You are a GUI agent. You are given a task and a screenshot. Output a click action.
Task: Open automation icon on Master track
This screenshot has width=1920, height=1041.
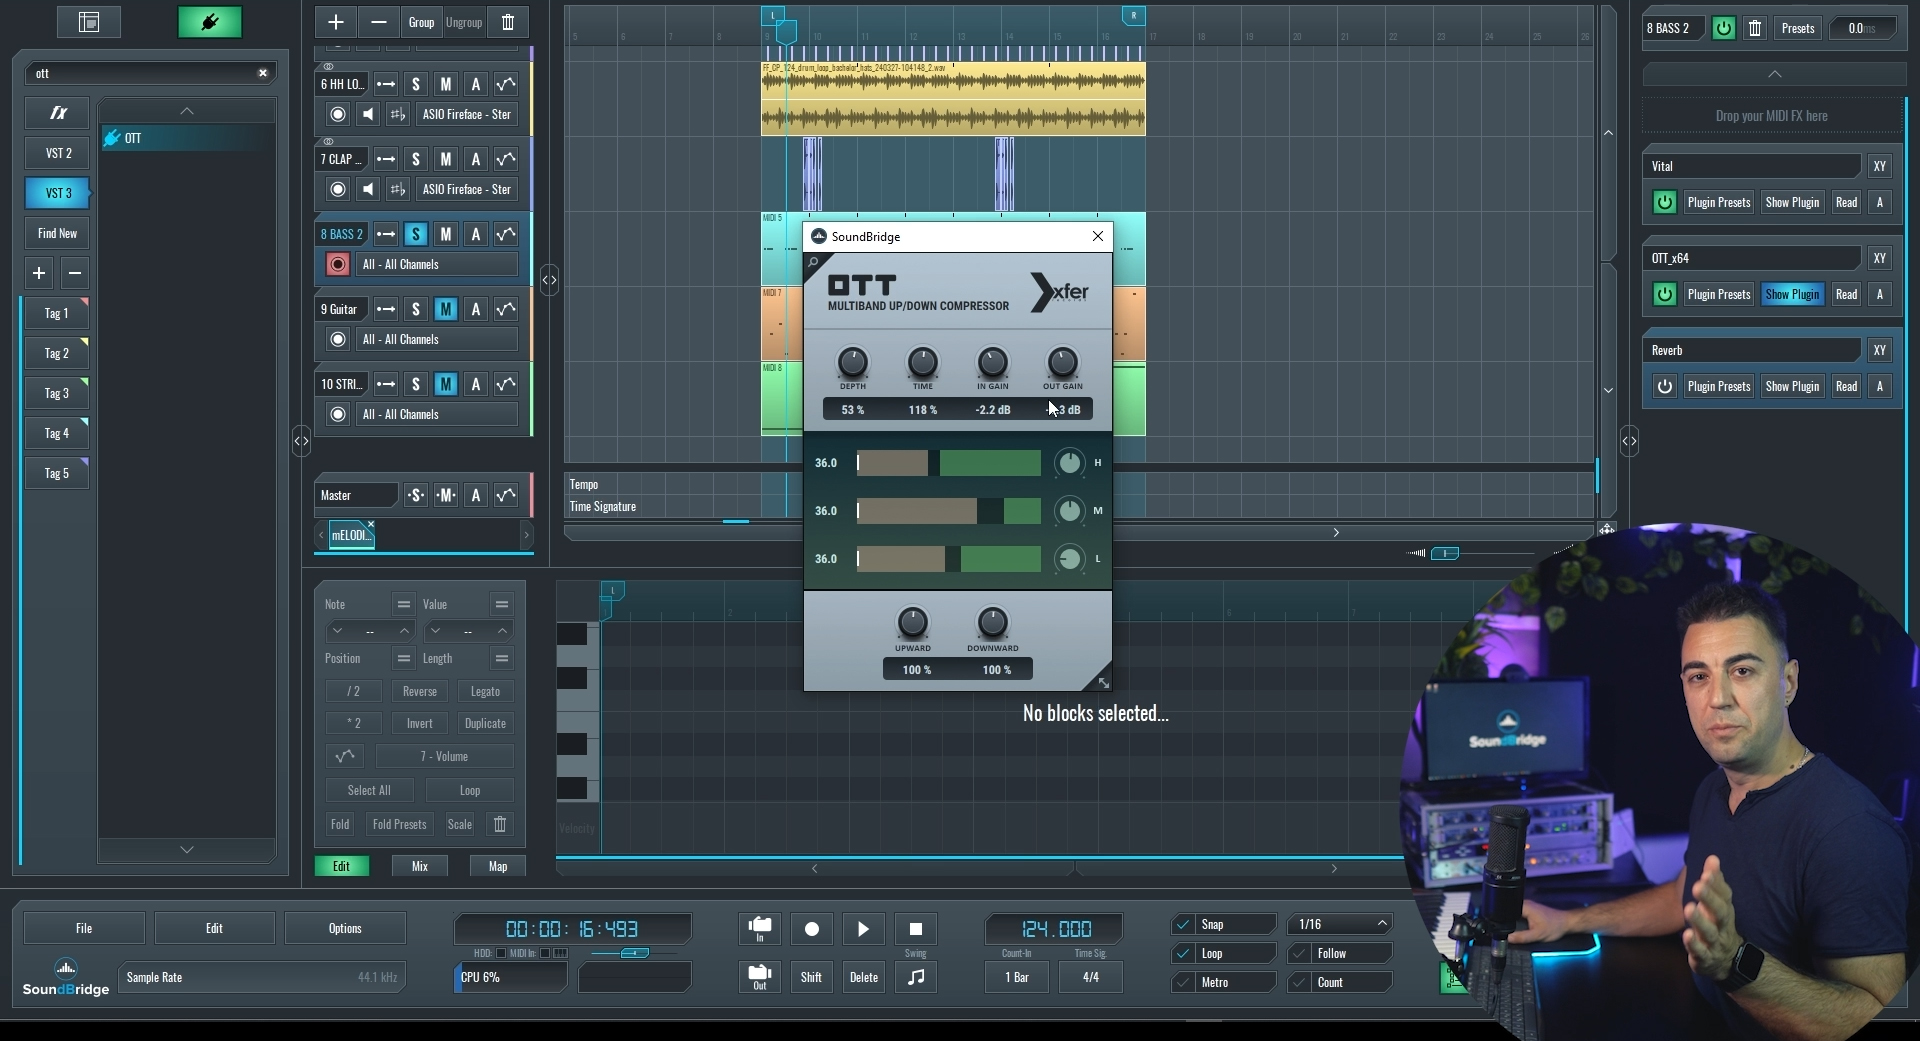tap(506, 495)
